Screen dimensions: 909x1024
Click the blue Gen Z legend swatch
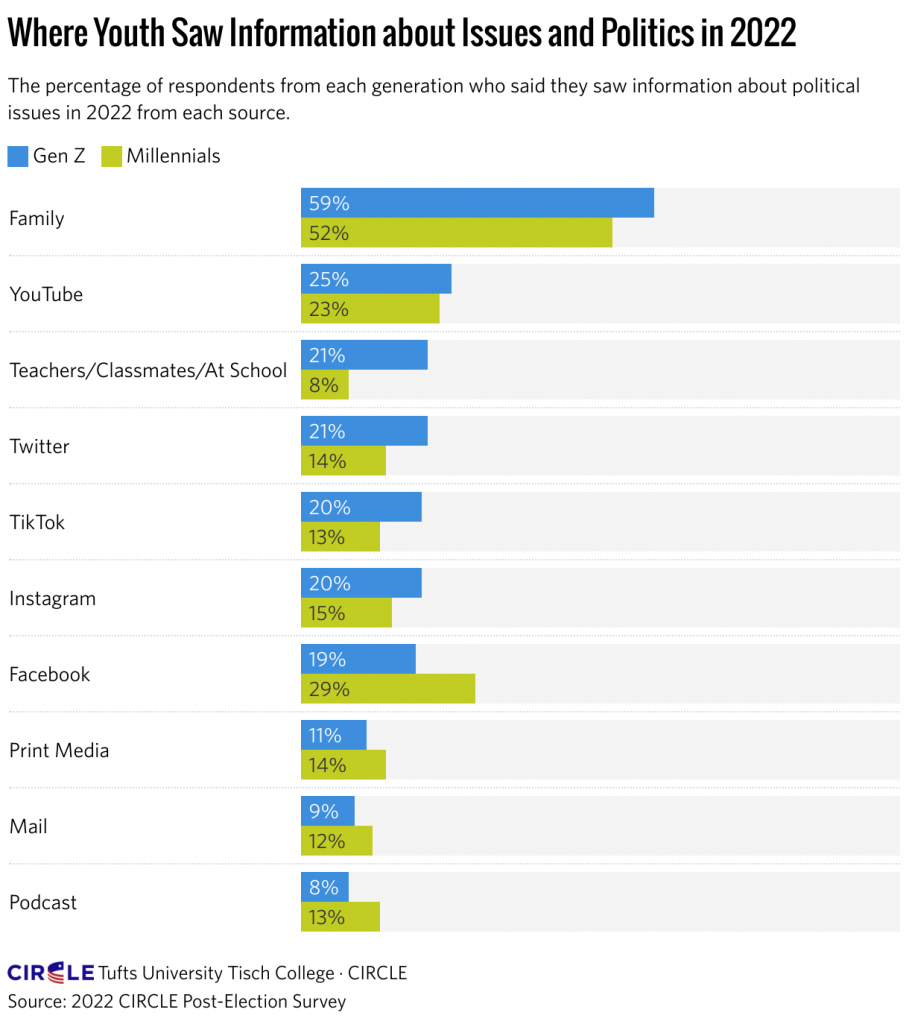(x=18, y=156)
